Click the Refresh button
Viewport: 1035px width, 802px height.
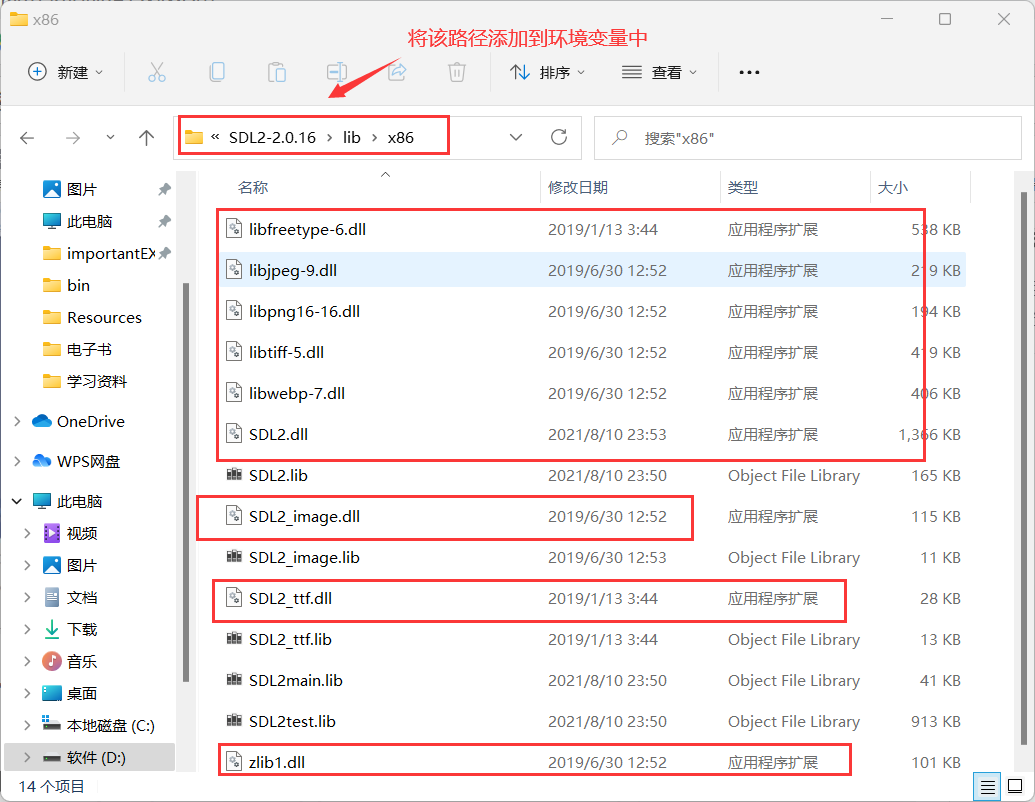(x=559, y=137)
